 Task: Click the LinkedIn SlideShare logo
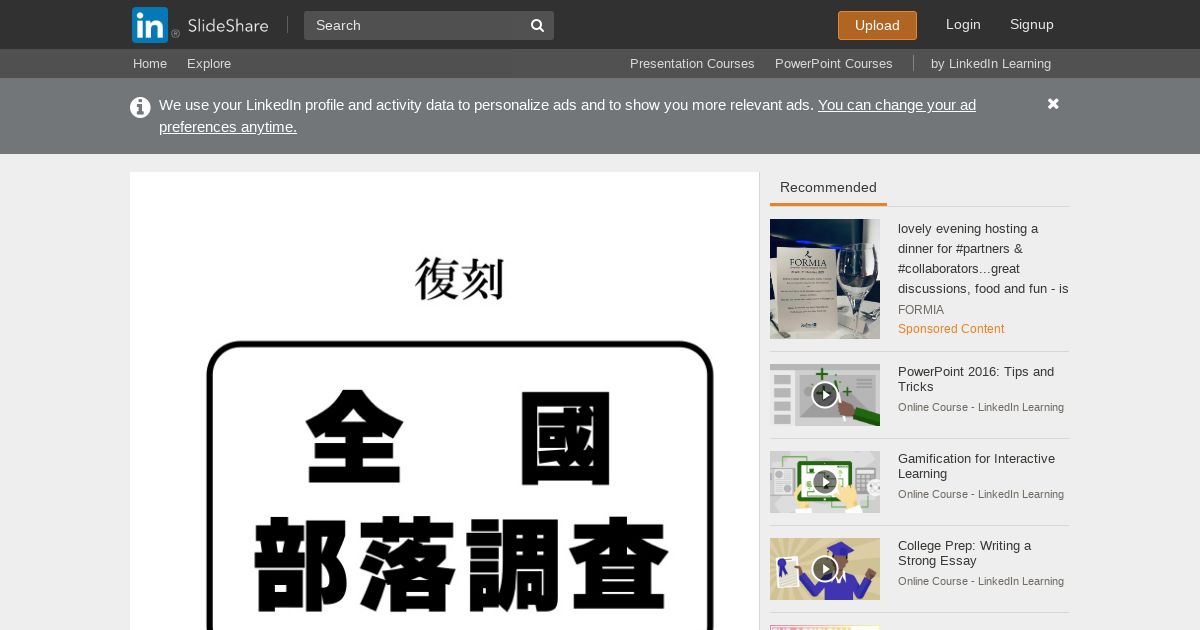pyautogui.click(x=200, y=25)
